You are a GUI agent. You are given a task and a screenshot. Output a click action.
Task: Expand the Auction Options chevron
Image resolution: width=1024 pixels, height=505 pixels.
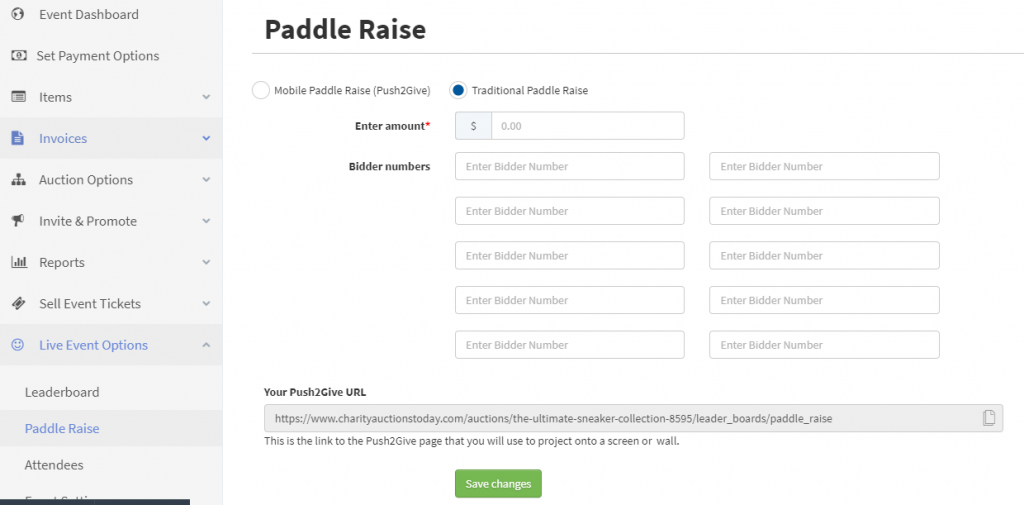point(206,180)
